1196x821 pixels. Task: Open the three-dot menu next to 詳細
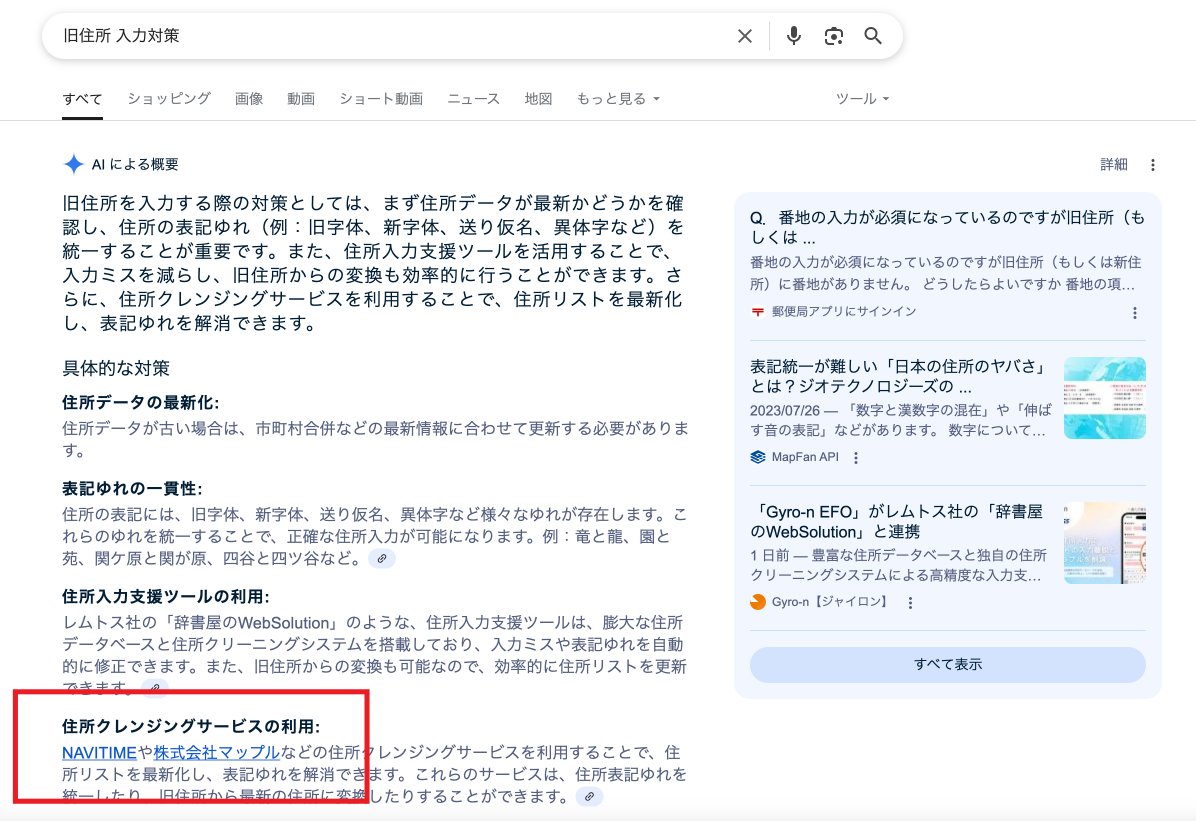pyautogui.click(x=1153, y=165)
